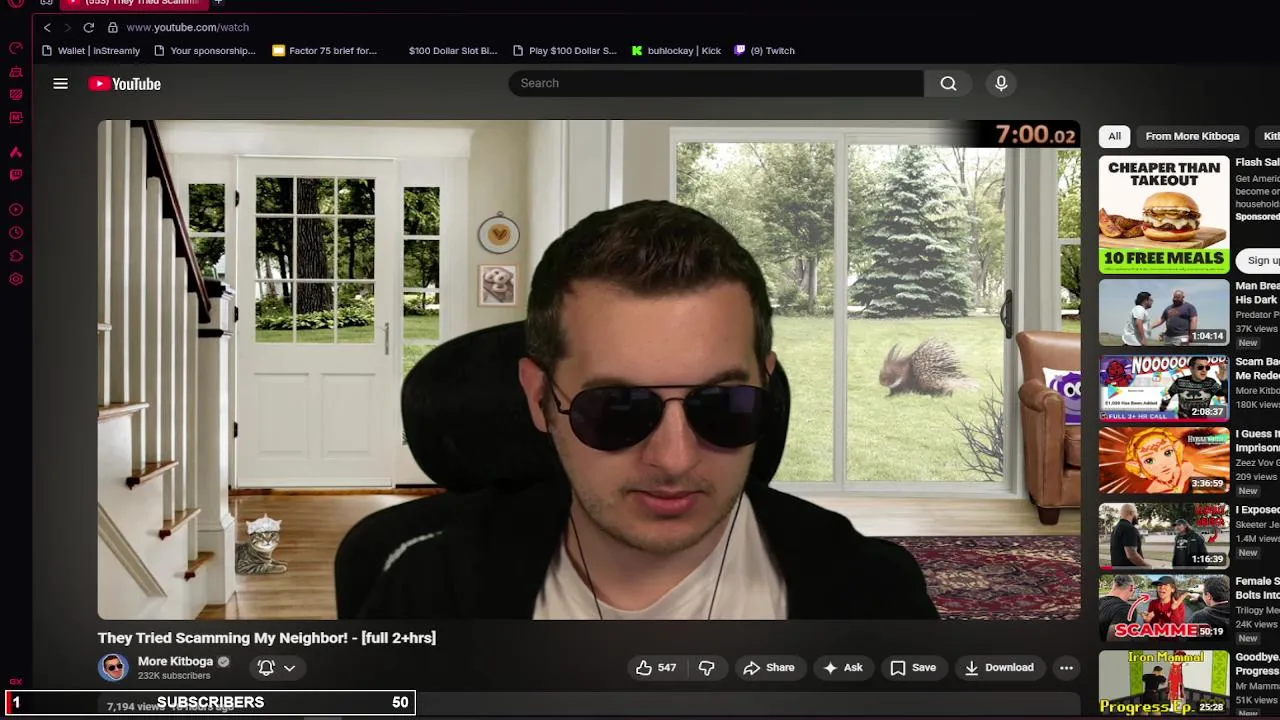
Task: Open Play $100 Dollar S... bookmark
Action: coord(565,51)
